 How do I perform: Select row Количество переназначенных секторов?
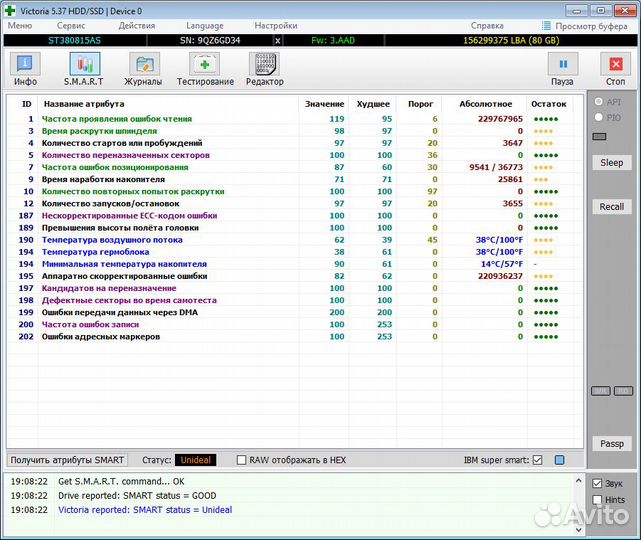click(295, 155)
